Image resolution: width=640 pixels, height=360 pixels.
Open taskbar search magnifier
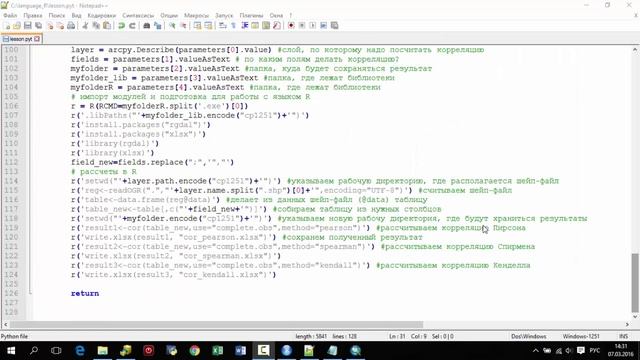pyautogui.click(x=34, y=351)
